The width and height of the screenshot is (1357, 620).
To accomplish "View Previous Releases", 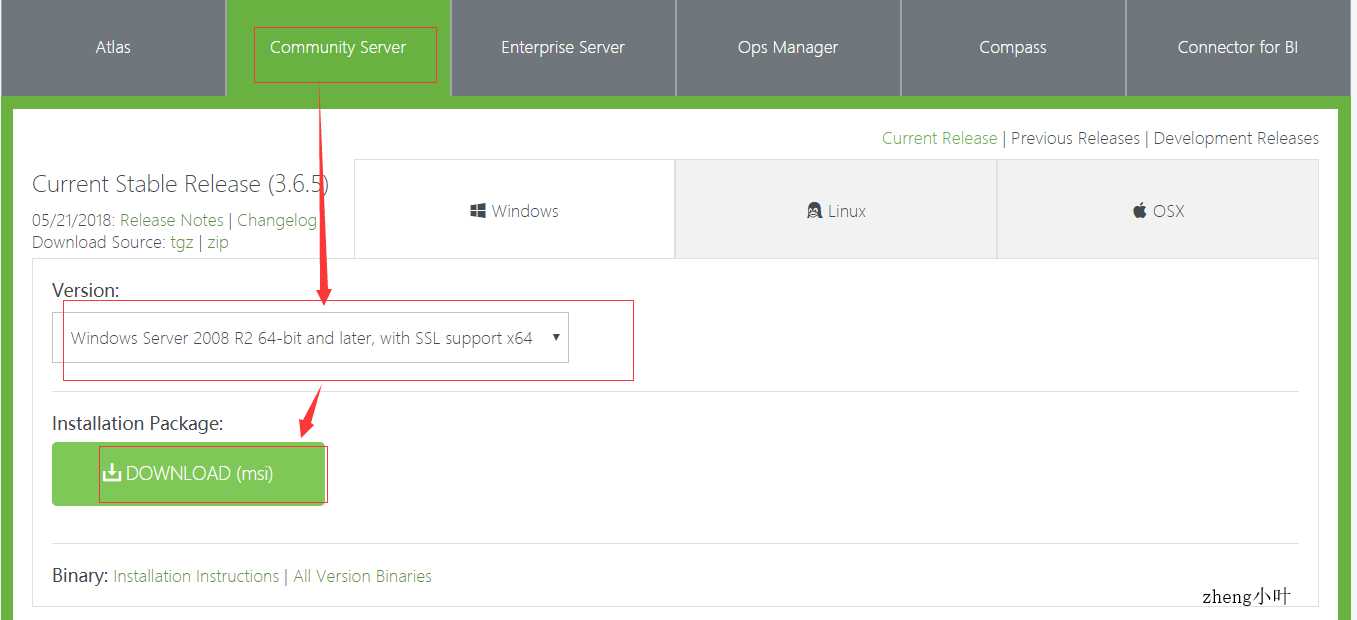I will (x=1075, y=138).
